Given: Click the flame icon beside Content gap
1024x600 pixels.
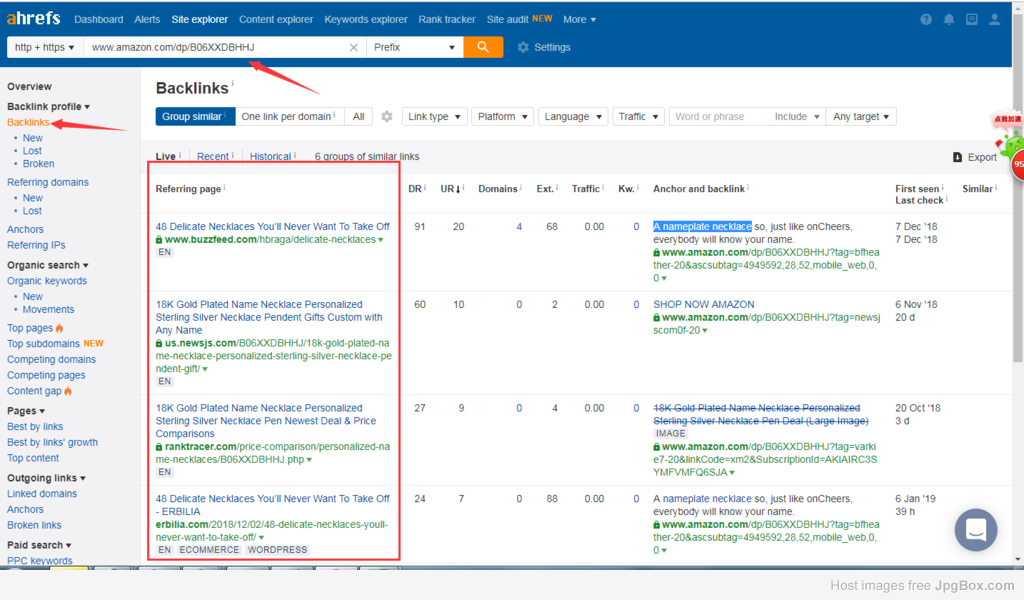Looking at the screenshot, I should pyautogui.click(x=68, y=391).
